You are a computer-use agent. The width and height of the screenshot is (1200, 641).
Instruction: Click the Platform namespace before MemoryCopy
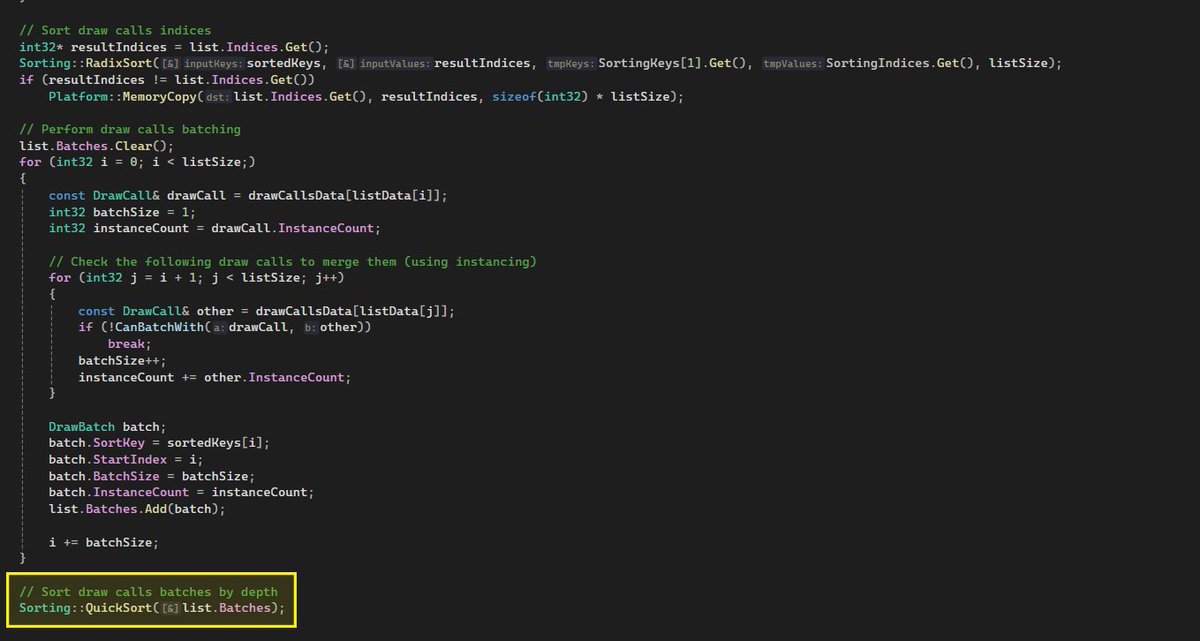click(78, 95)
